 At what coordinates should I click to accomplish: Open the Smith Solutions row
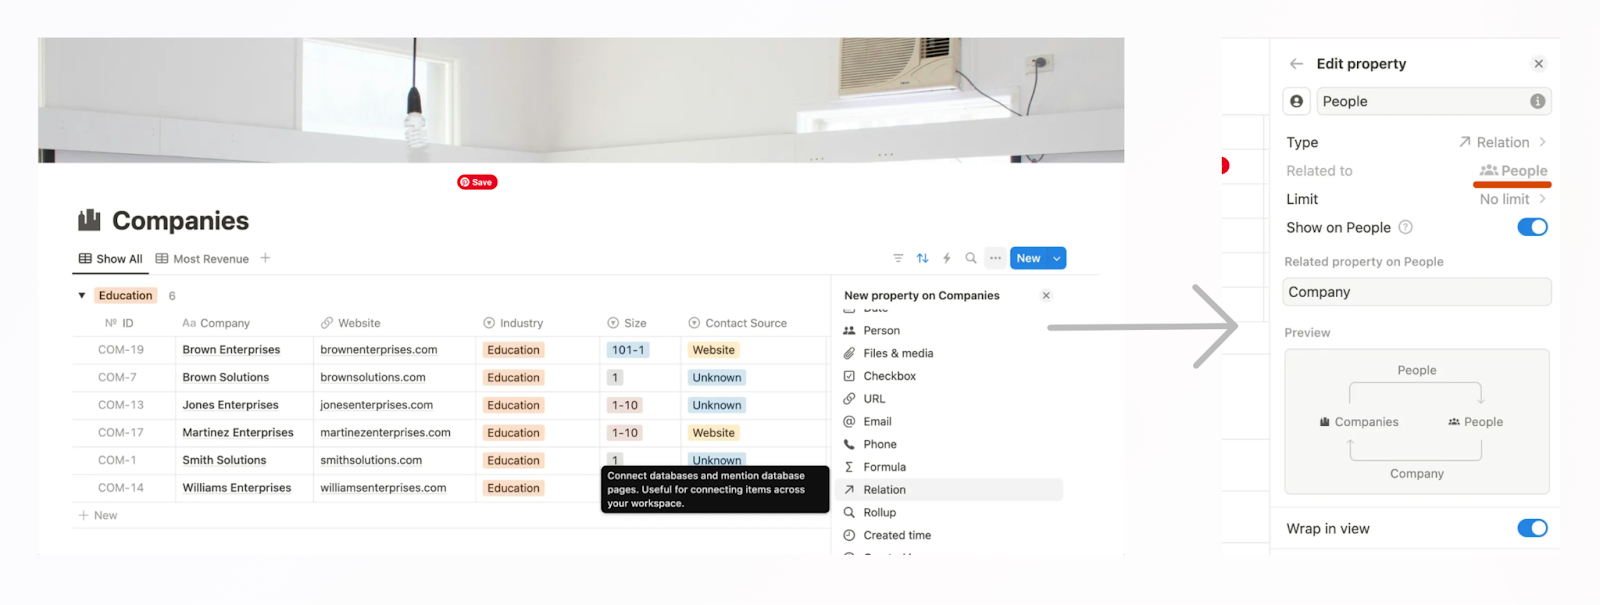(x=224, y=460)
